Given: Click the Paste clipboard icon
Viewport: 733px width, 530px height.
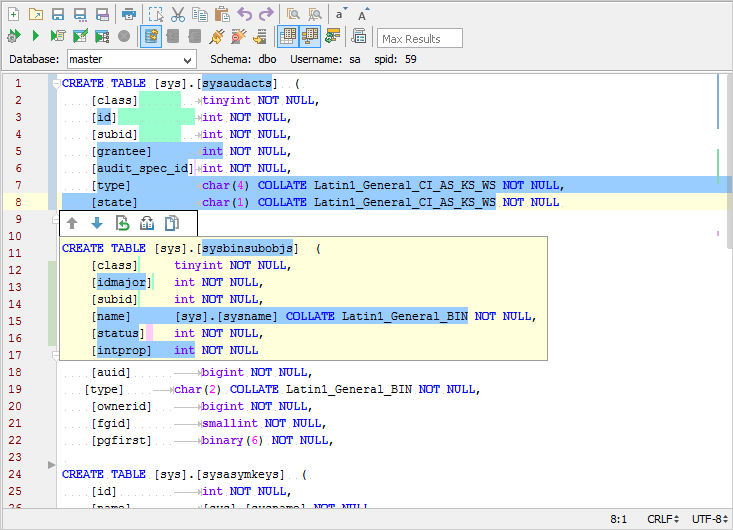Looking at the screenshot, I should [221, 14].
